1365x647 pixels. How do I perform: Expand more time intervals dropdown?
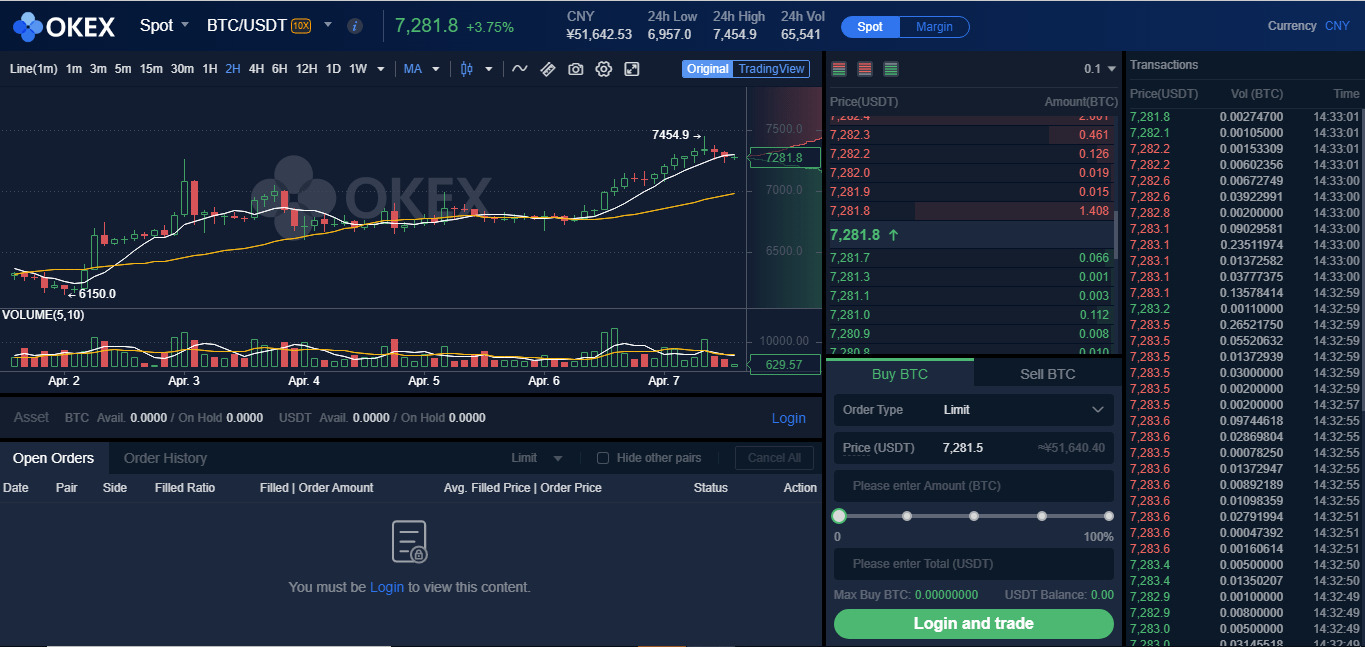(x=381, y=69)
